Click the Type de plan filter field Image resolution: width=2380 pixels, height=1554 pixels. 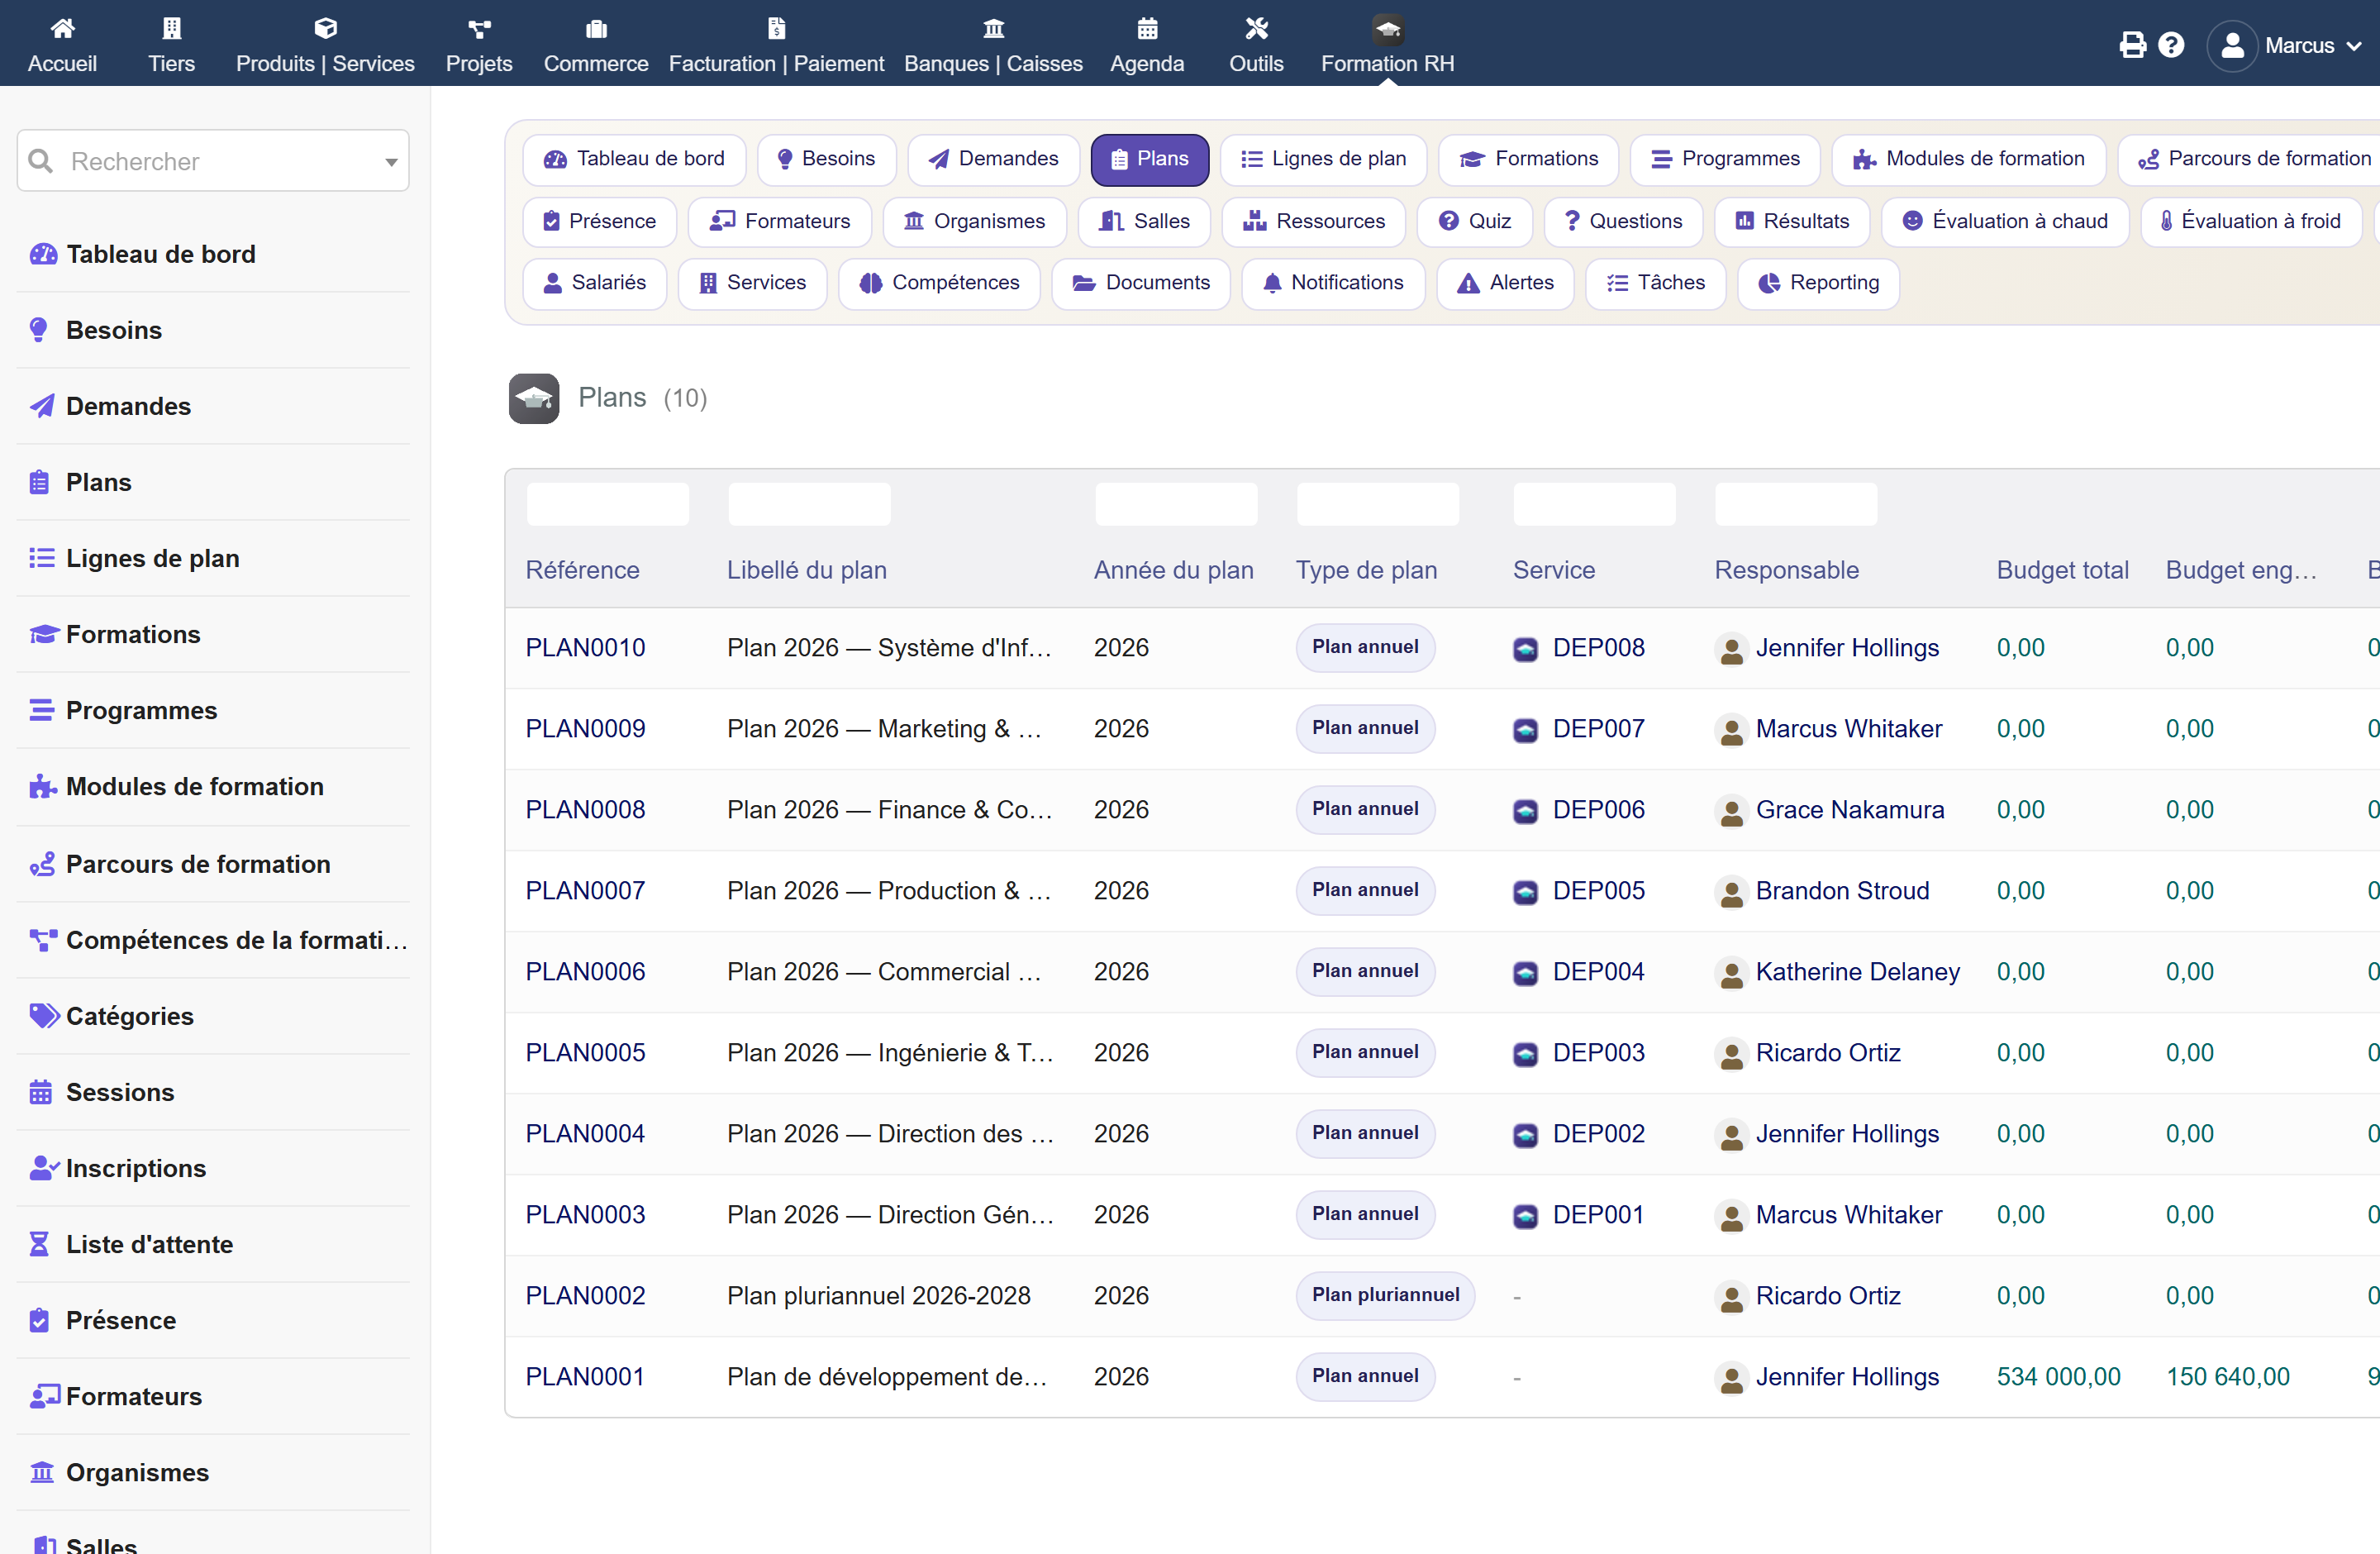point(1377,504)
